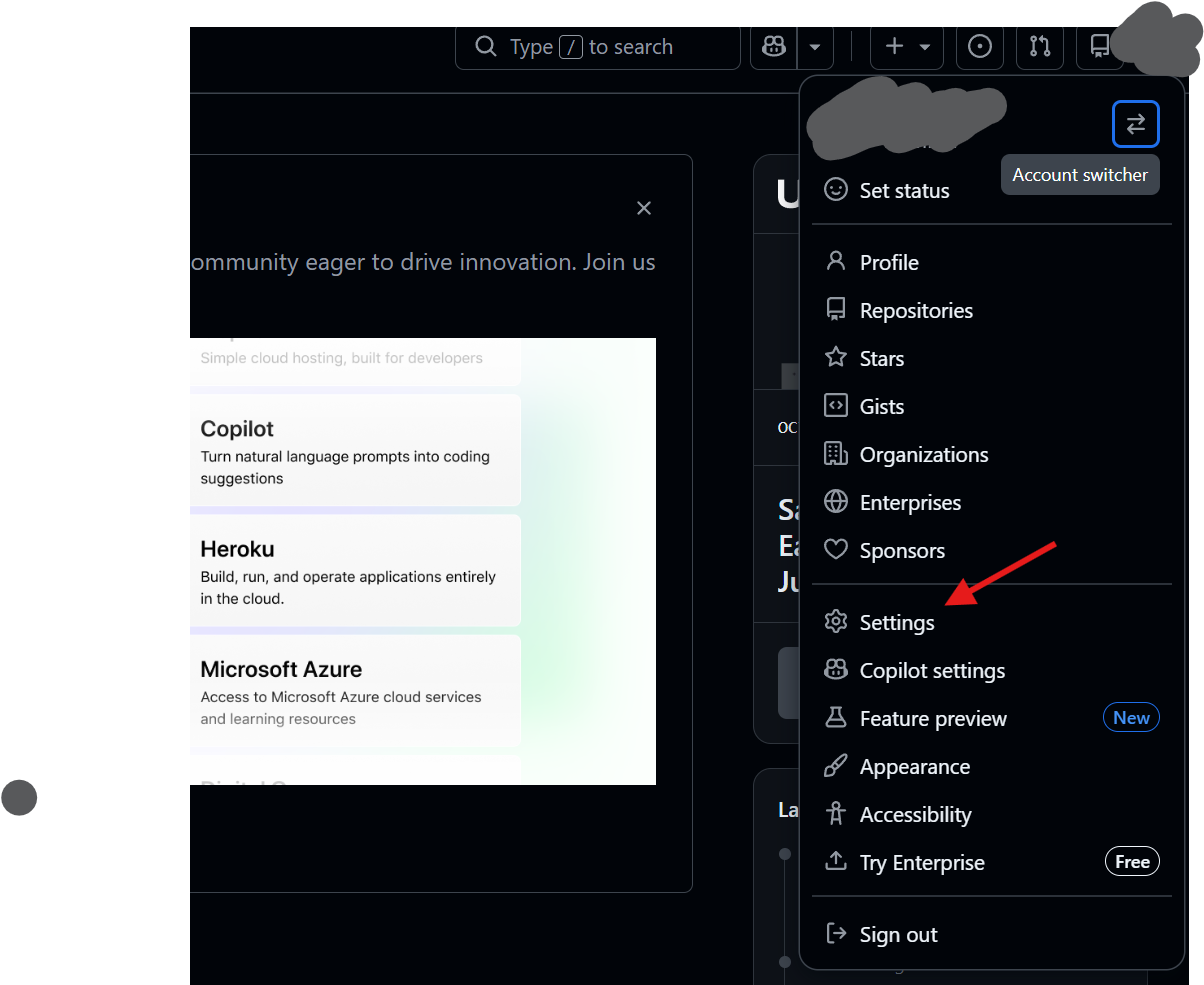Select Set status menu entry

pos(991,190)
